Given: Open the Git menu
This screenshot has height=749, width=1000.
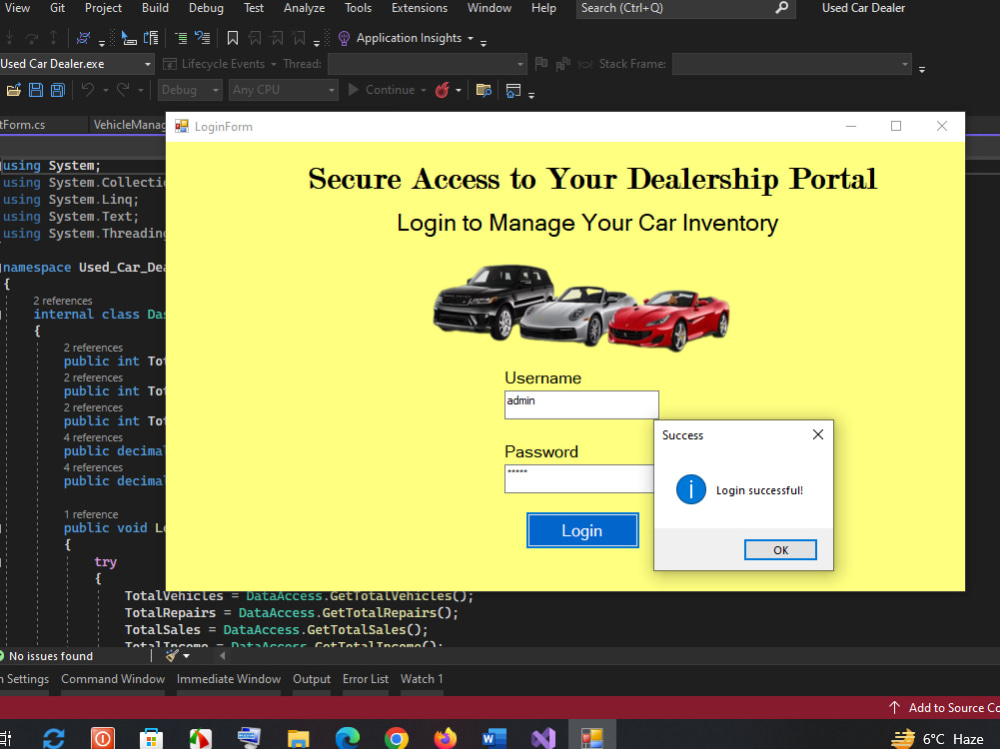Looking at the screenshot, I should tap(57, 8).
